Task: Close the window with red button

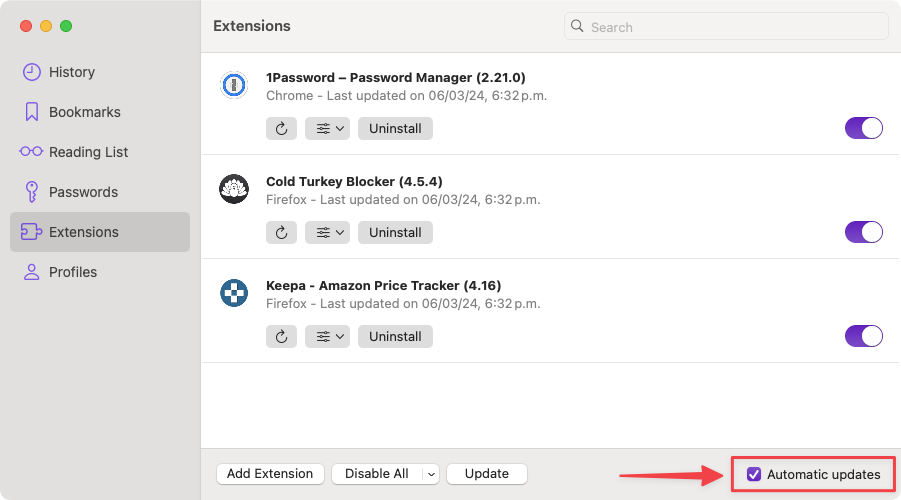Action: point(26,26)
